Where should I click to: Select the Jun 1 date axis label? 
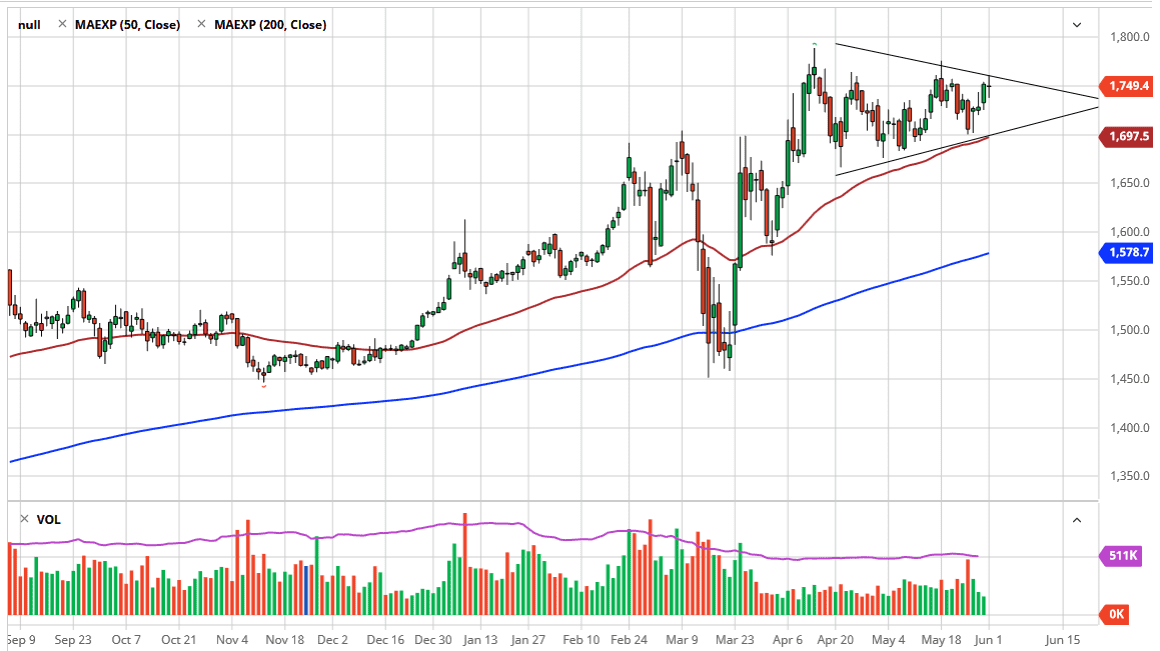987,638
